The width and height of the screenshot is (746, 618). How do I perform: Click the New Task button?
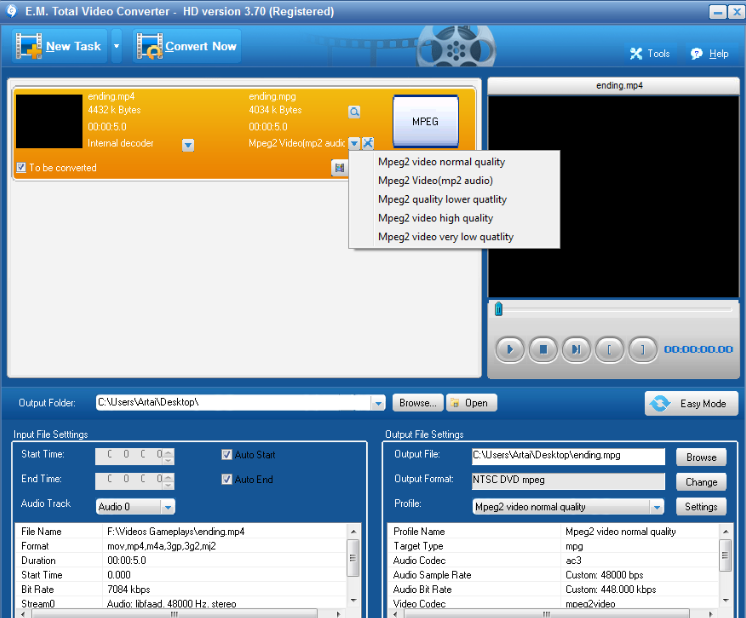pyautogui.click(x=59, y=46)
